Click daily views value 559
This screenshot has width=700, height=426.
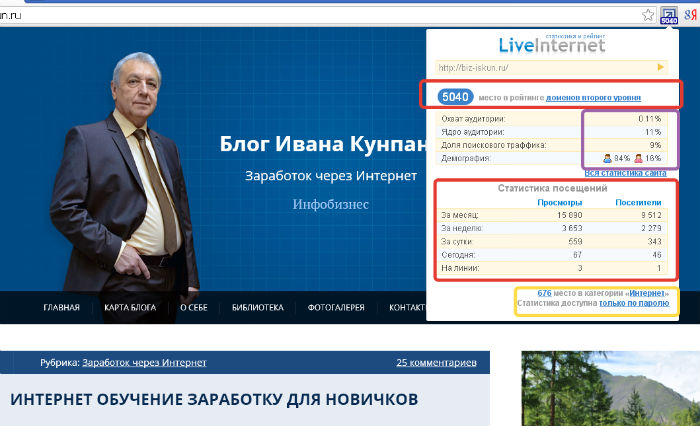575,241
